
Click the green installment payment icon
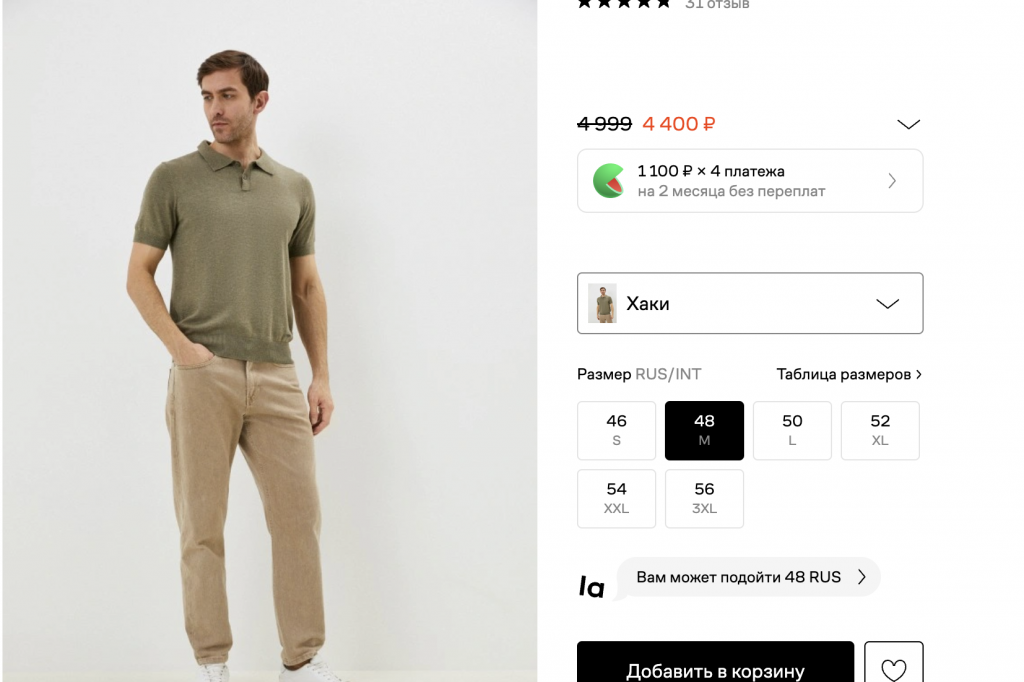coord(608,181)
